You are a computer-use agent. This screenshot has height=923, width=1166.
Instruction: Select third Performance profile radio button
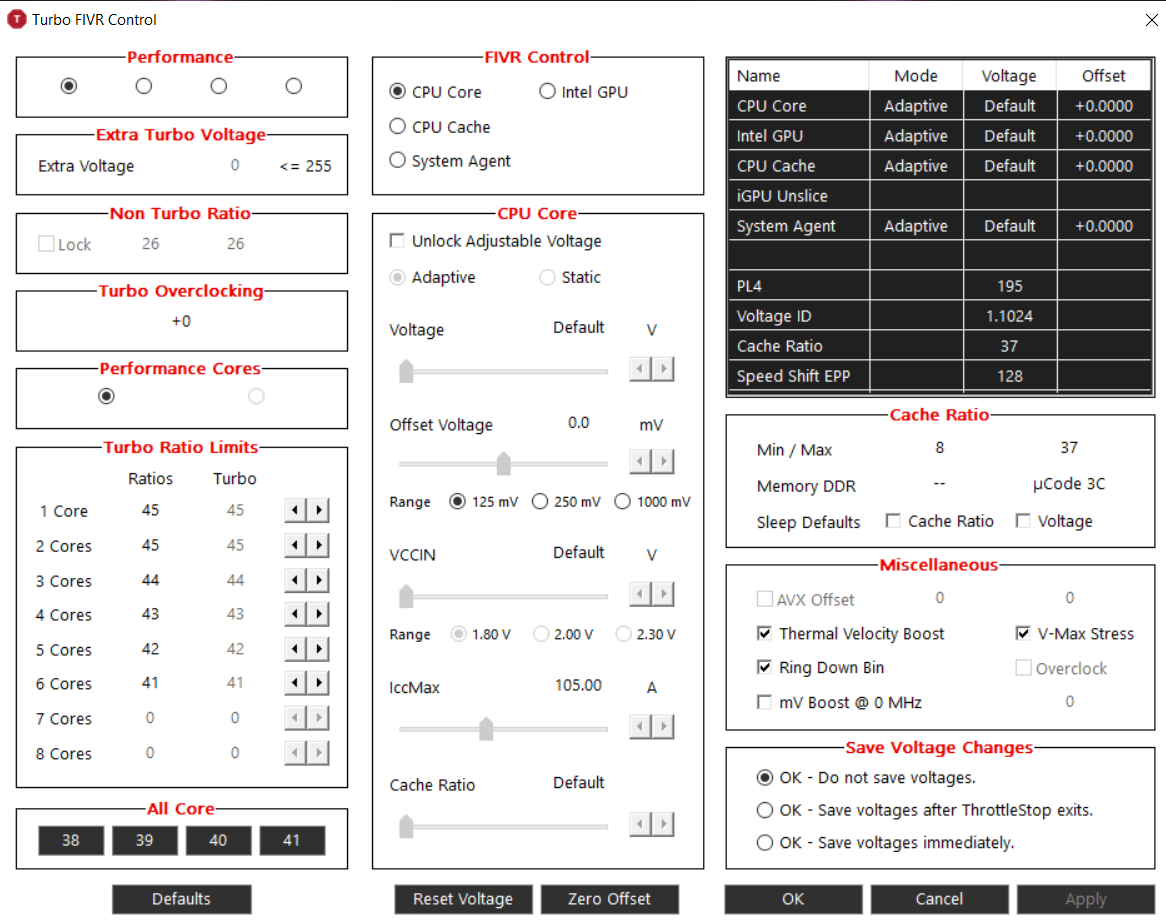(219, 86)
